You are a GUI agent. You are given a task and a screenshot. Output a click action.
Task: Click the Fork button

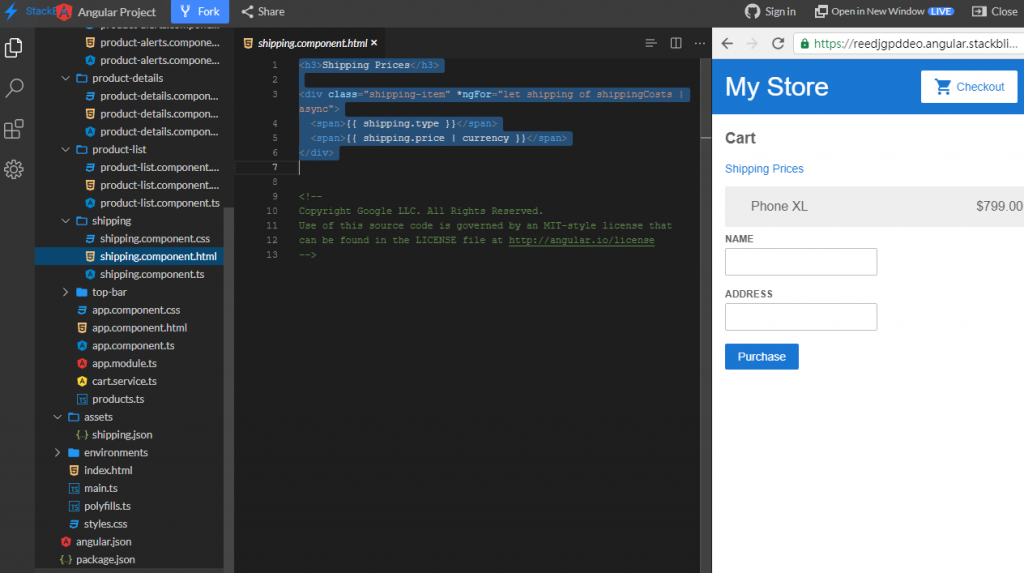click(200, 11)
